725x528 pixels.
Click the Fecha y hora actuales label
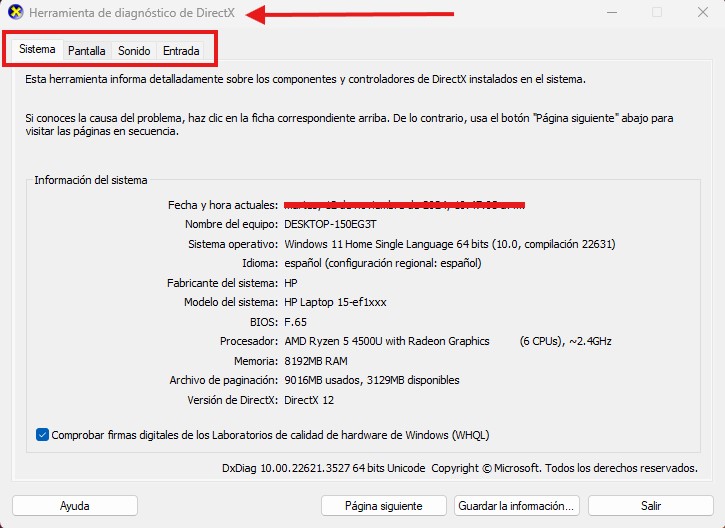223,205
